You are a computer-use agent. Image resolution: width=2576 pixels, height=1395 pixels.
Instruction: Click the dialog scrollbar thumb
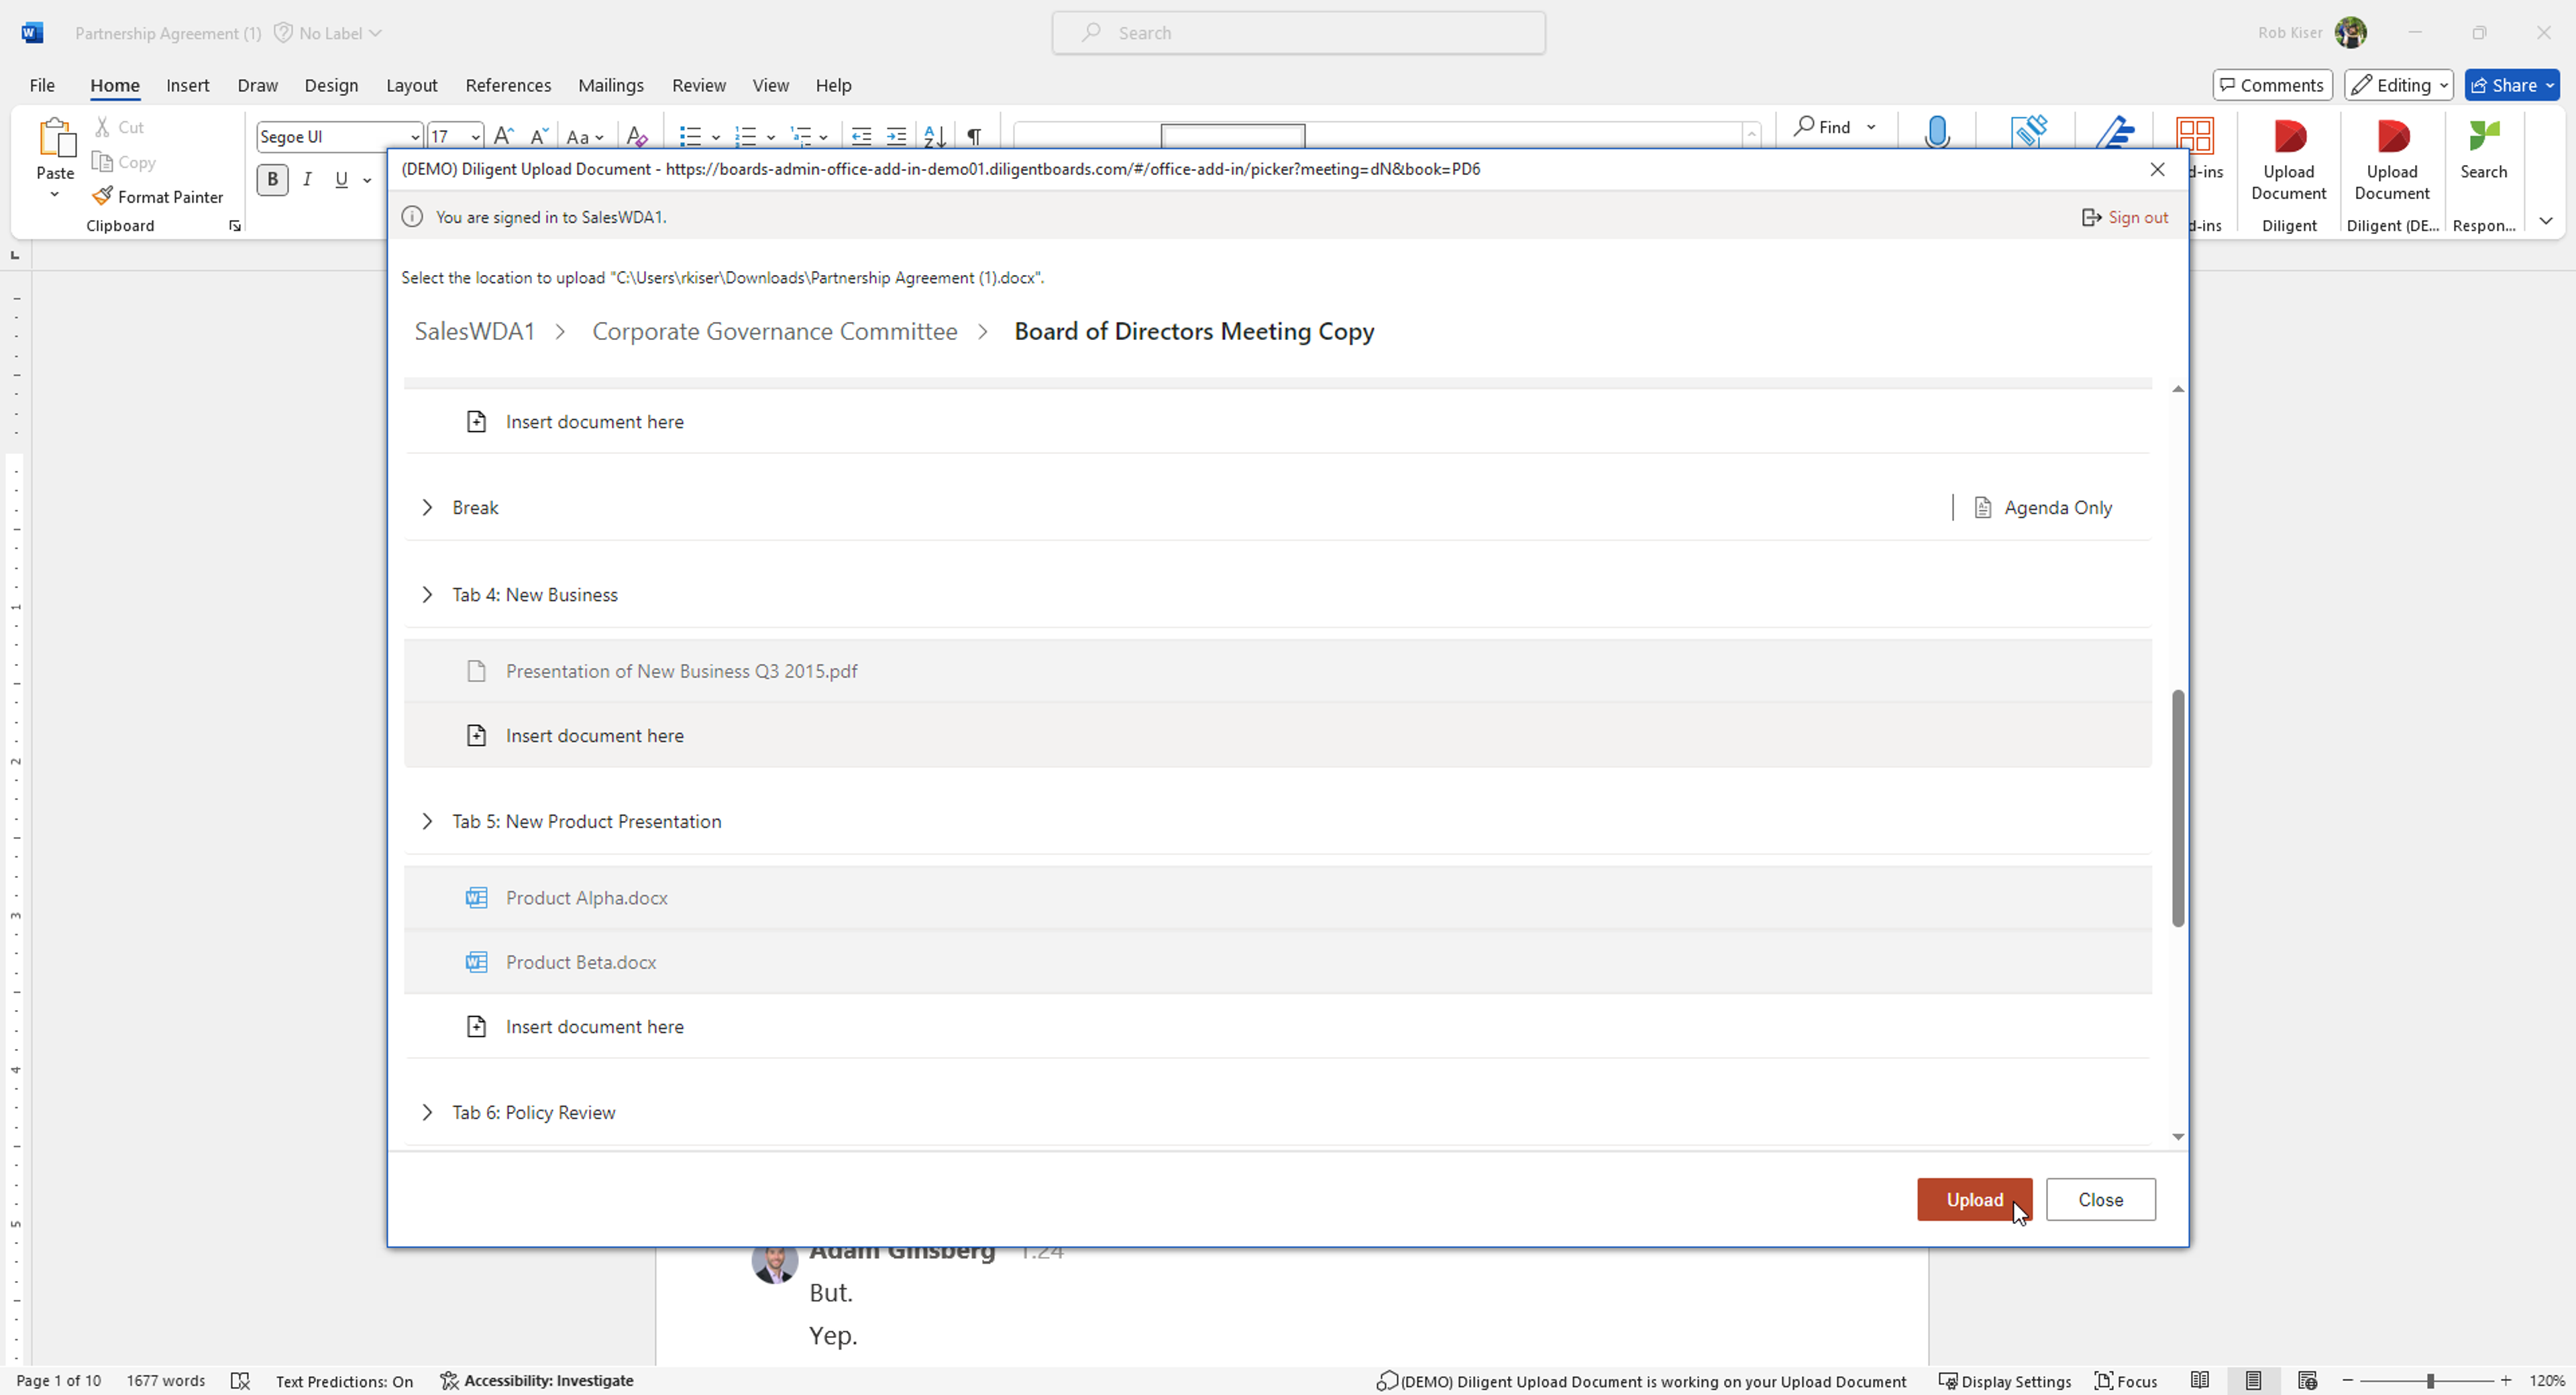(2178, 808)
